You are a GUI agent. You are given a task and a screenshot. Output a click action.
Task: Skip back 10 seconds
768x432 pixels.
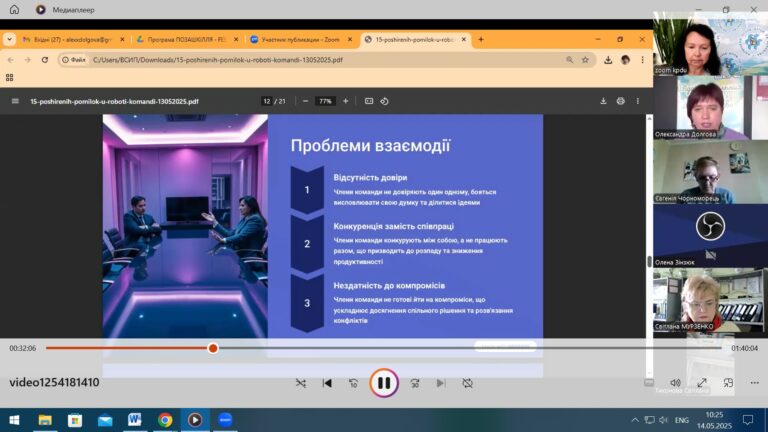pyautogui.click(x=353, y=383)
